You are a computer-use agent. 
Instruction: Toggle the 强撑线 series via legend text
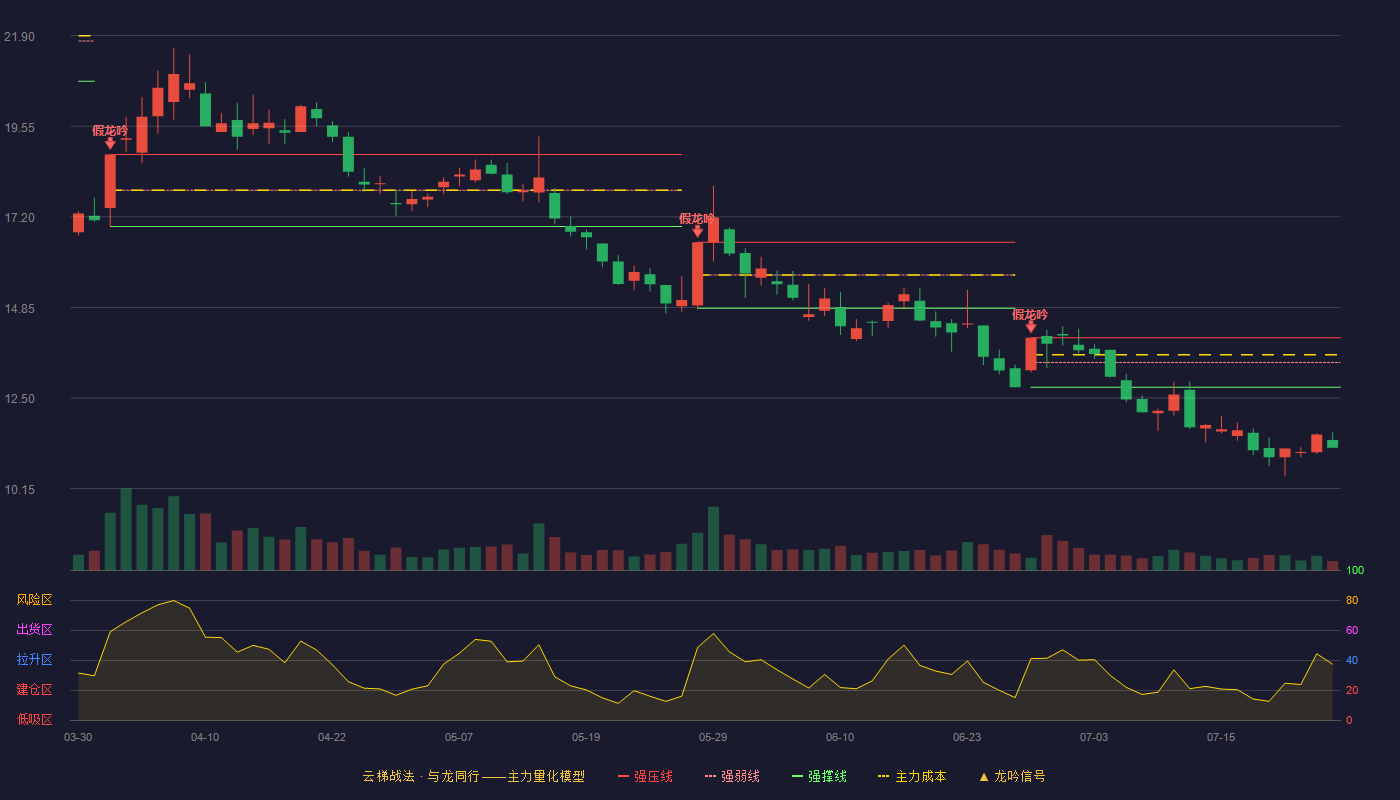827,777
